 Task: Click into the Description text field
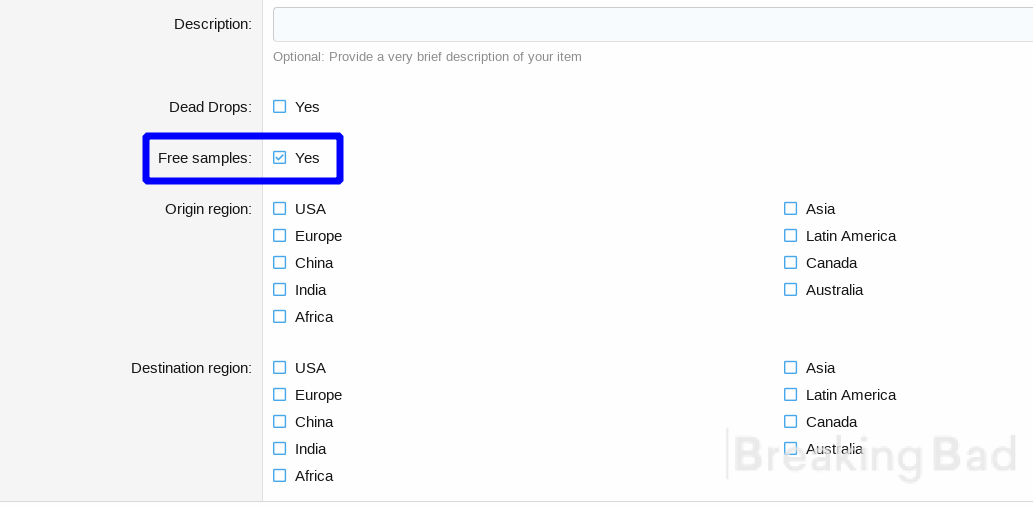point(653,24)
